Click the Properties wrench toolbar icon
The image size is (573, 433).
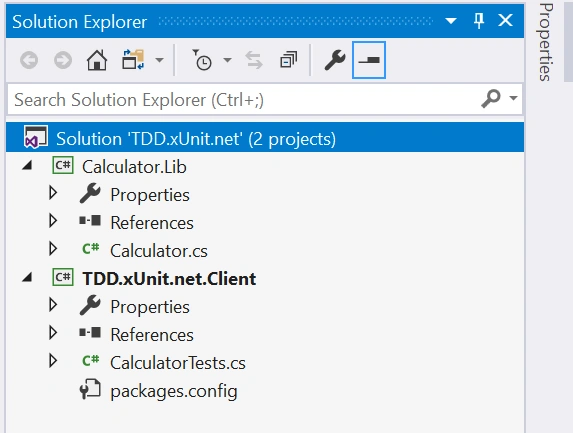(335, 60)
